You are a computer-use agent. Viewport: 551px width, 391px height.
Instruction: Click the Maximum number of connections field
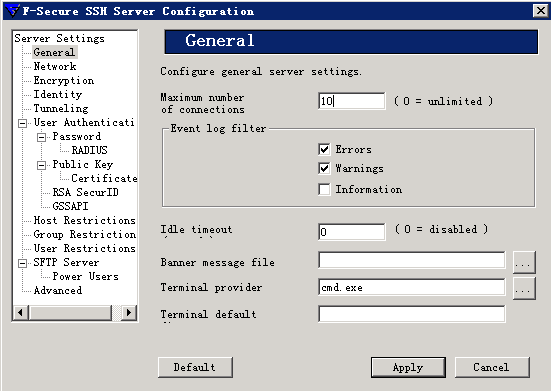[351, 101]
